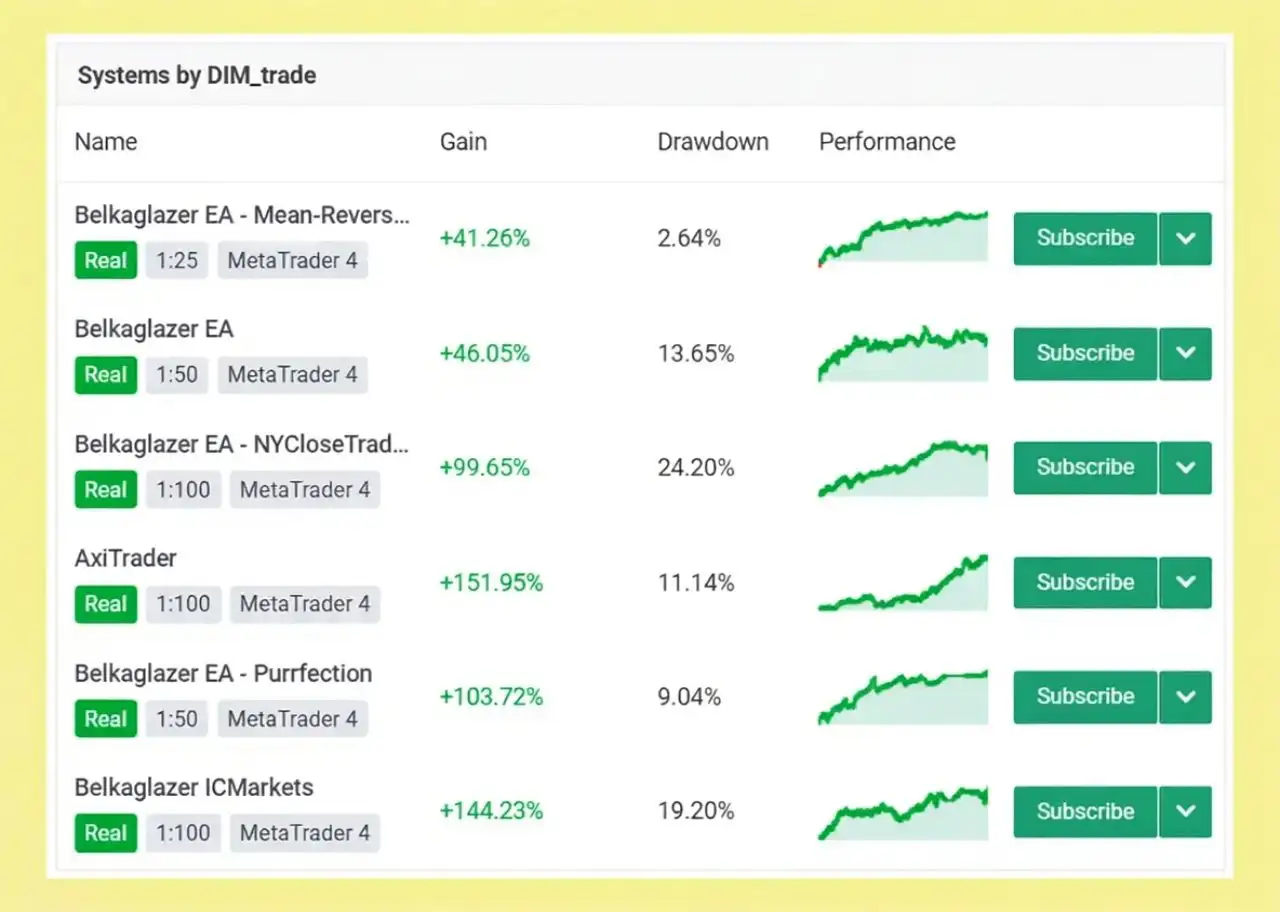Click MetaTrader 4 tag under Belkaglazer ICMarkets
Screen dimensions: 1280x912
click(304, 833)
